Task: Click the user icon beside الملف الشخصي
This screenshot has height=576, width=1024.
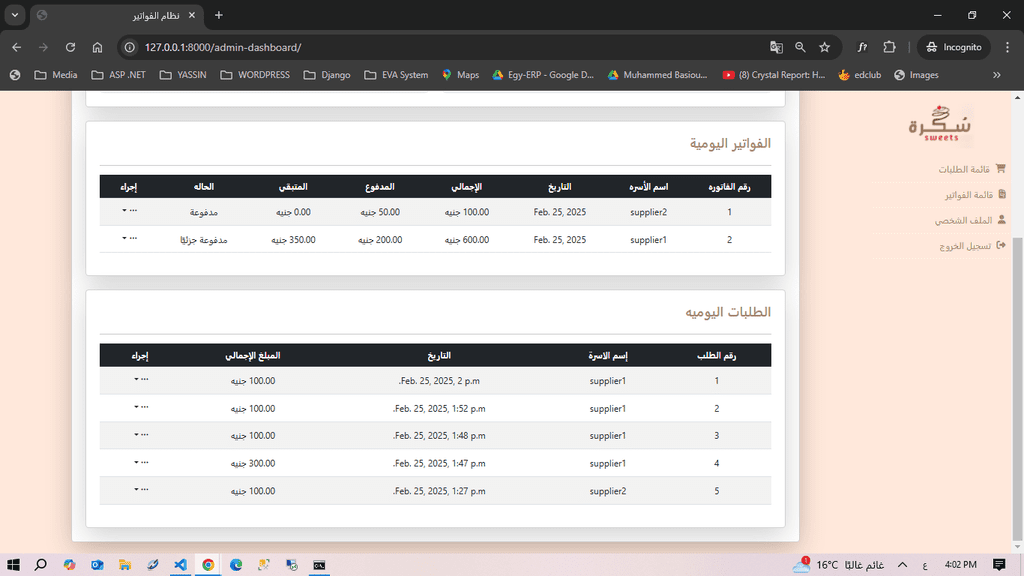Action: click(1002, 219)
